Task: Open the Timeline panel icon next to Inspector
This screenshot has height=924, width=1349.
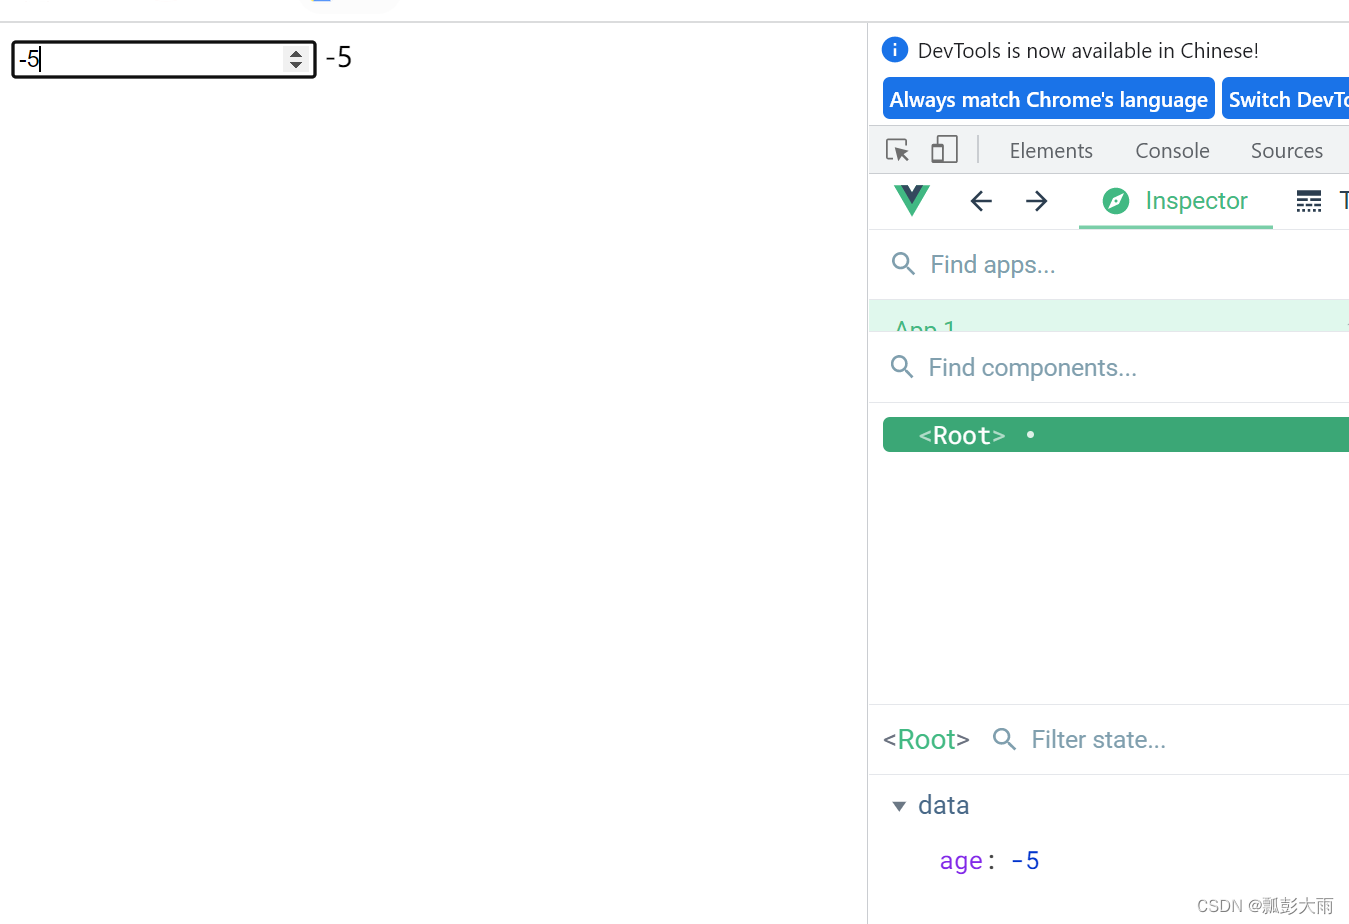Action: click(x=1308, y=200)
